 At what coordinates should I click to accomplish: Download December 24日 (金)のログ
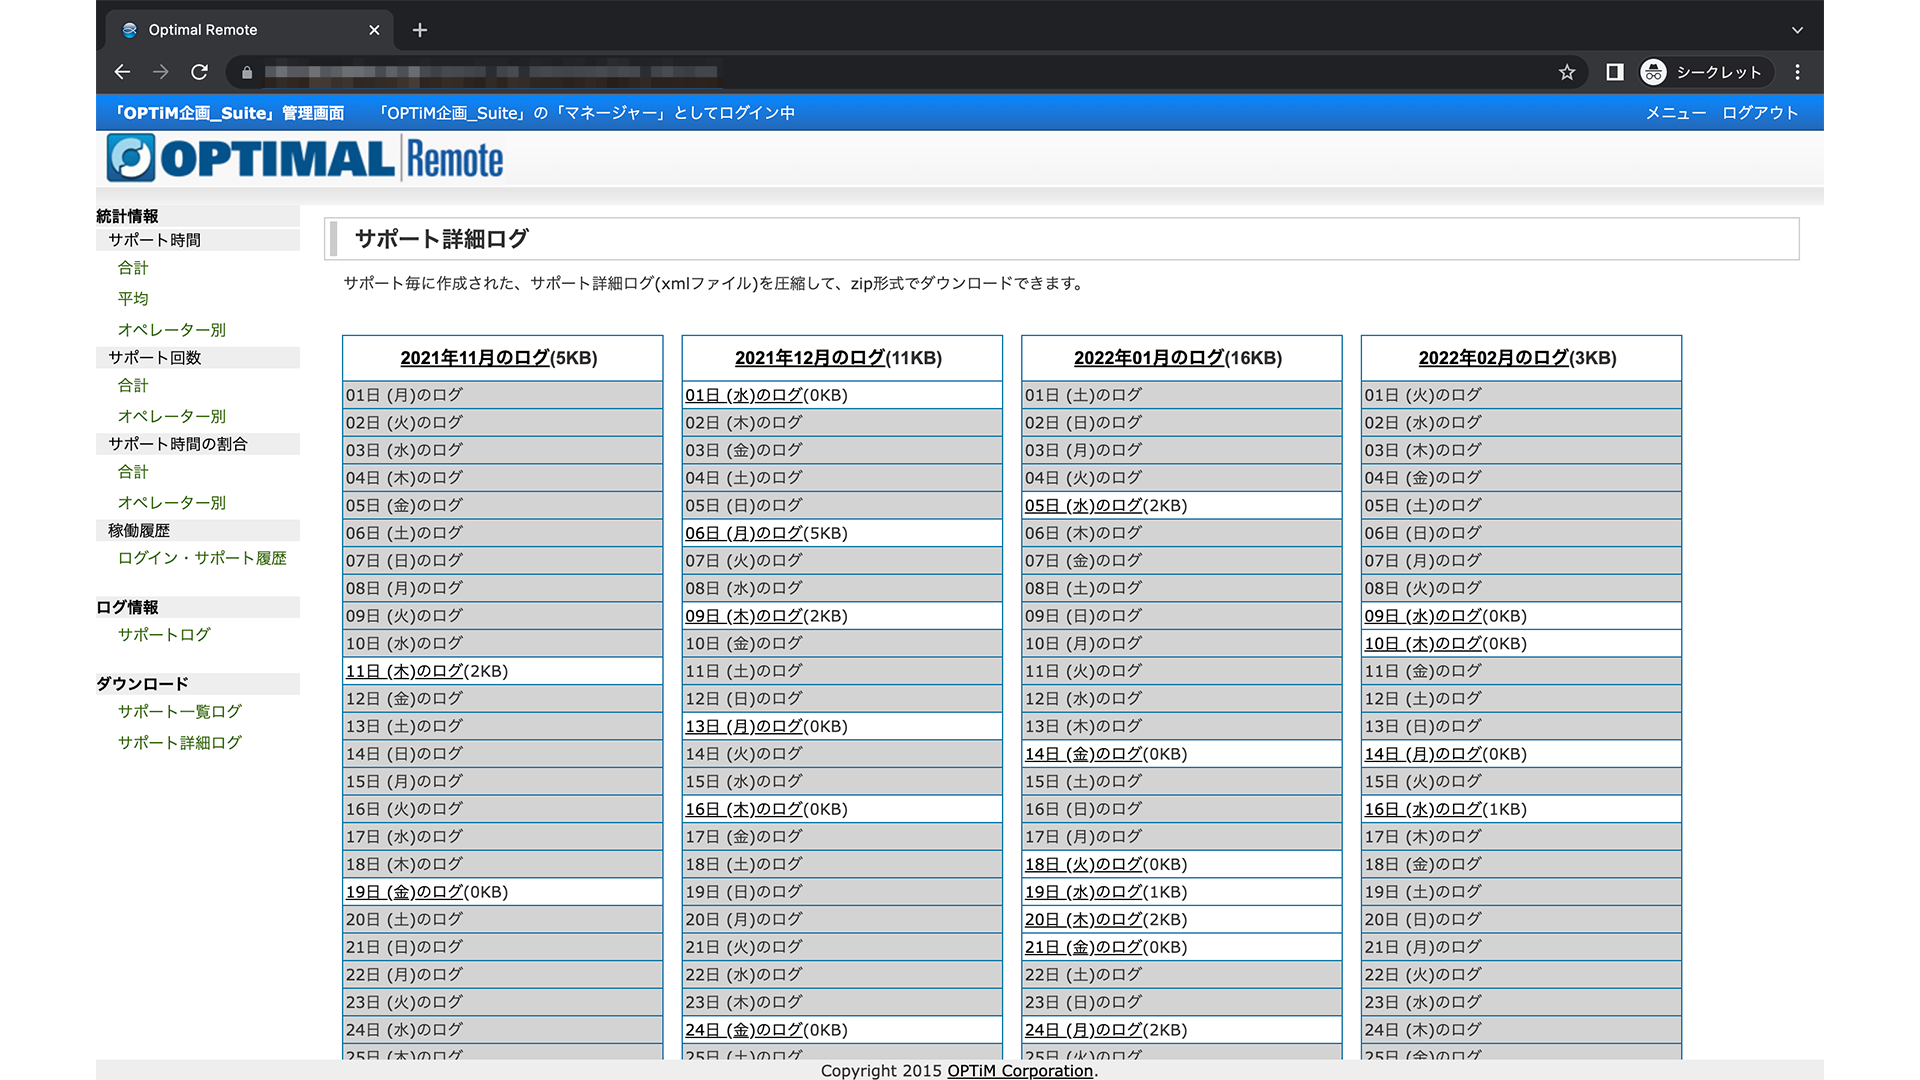[x=744, y=1030]
